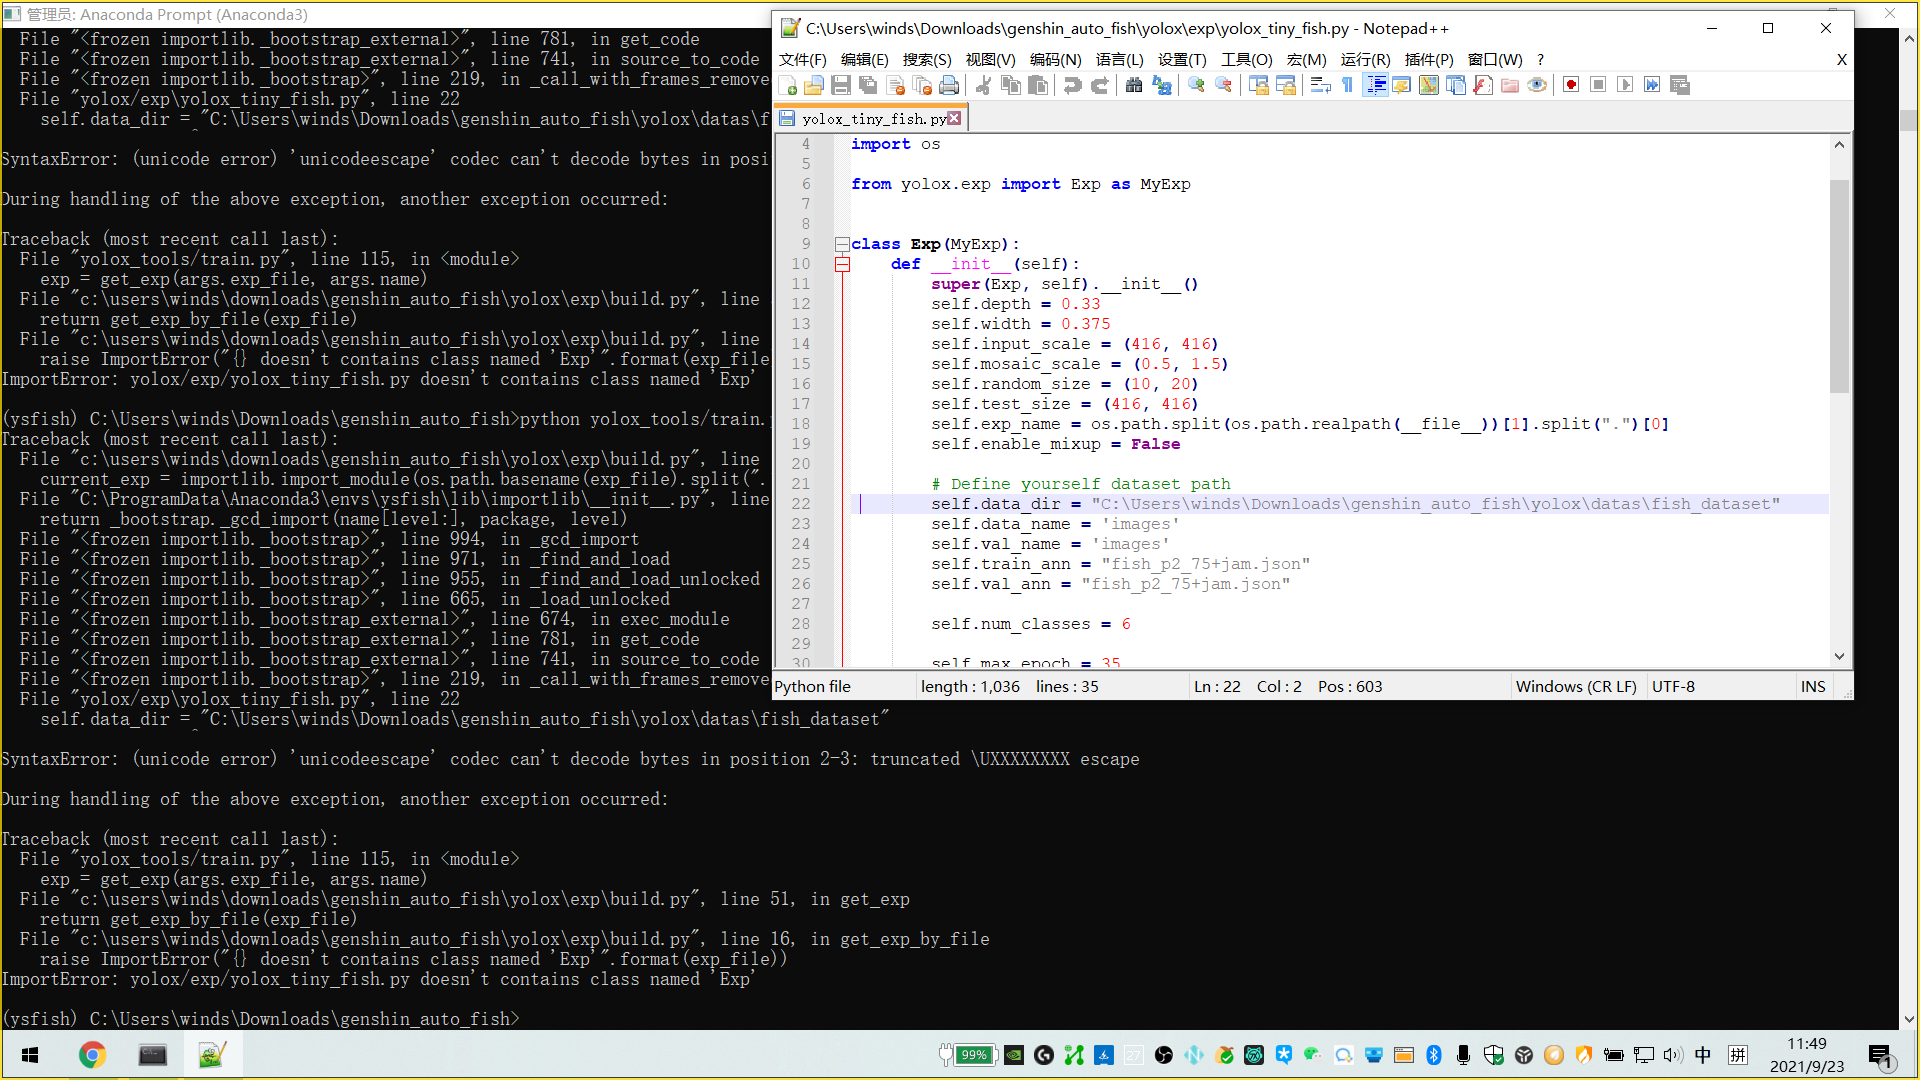Viewport: 1920px width, 1080px height.
Task: Click the Folder as Workspace icon
Action: click(x=1510, y=86)
